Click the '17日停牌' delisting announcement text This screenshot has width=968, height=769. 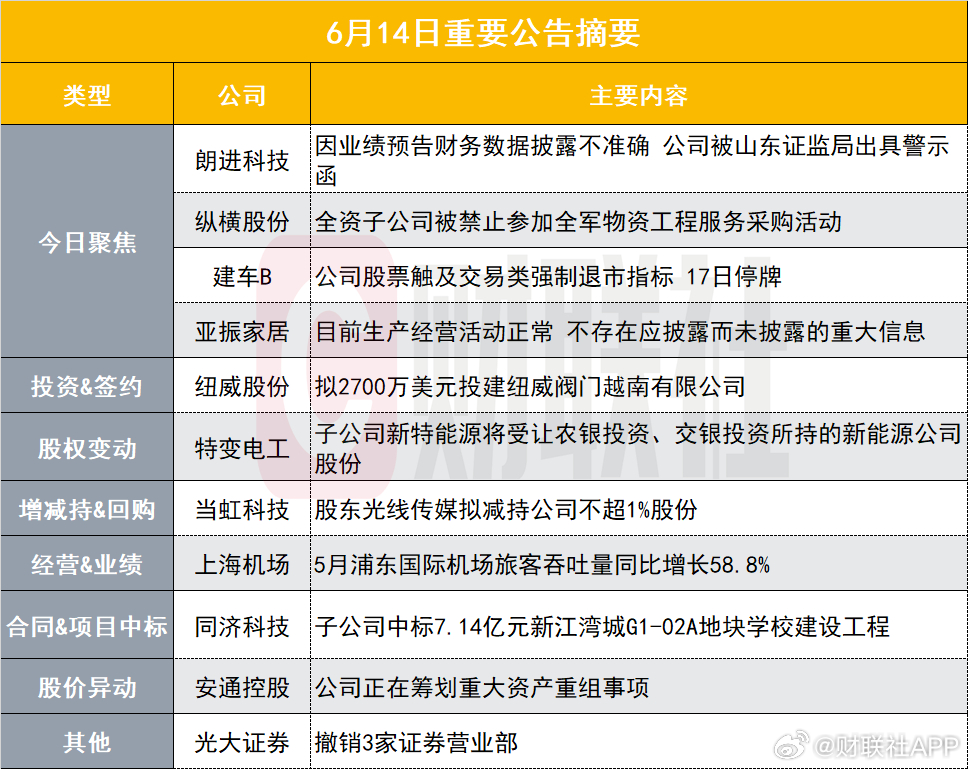point(548,276)
